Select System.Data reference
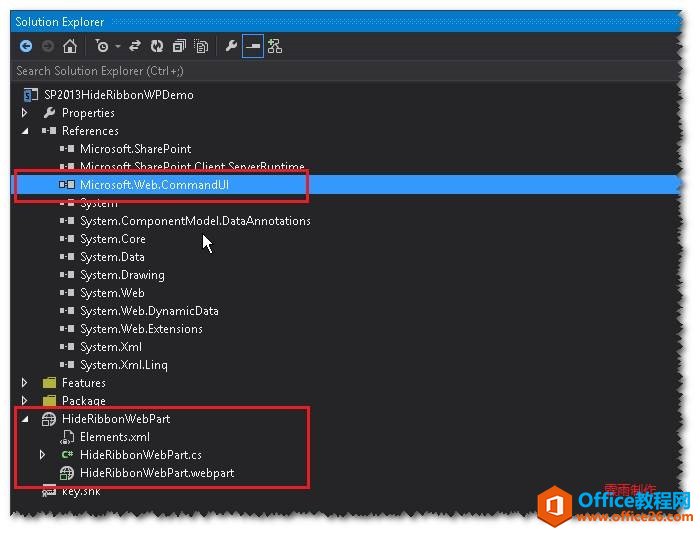 click(x=112, y=257)
